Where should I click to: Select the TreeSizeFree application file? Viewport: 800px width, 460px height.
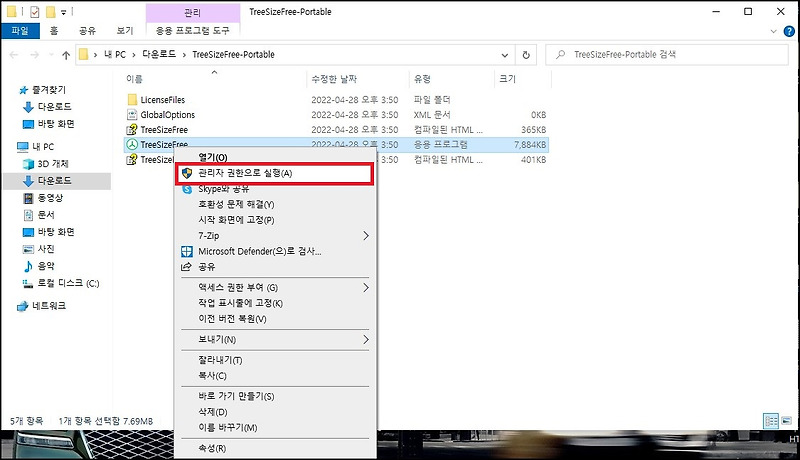tap(337, 145)
